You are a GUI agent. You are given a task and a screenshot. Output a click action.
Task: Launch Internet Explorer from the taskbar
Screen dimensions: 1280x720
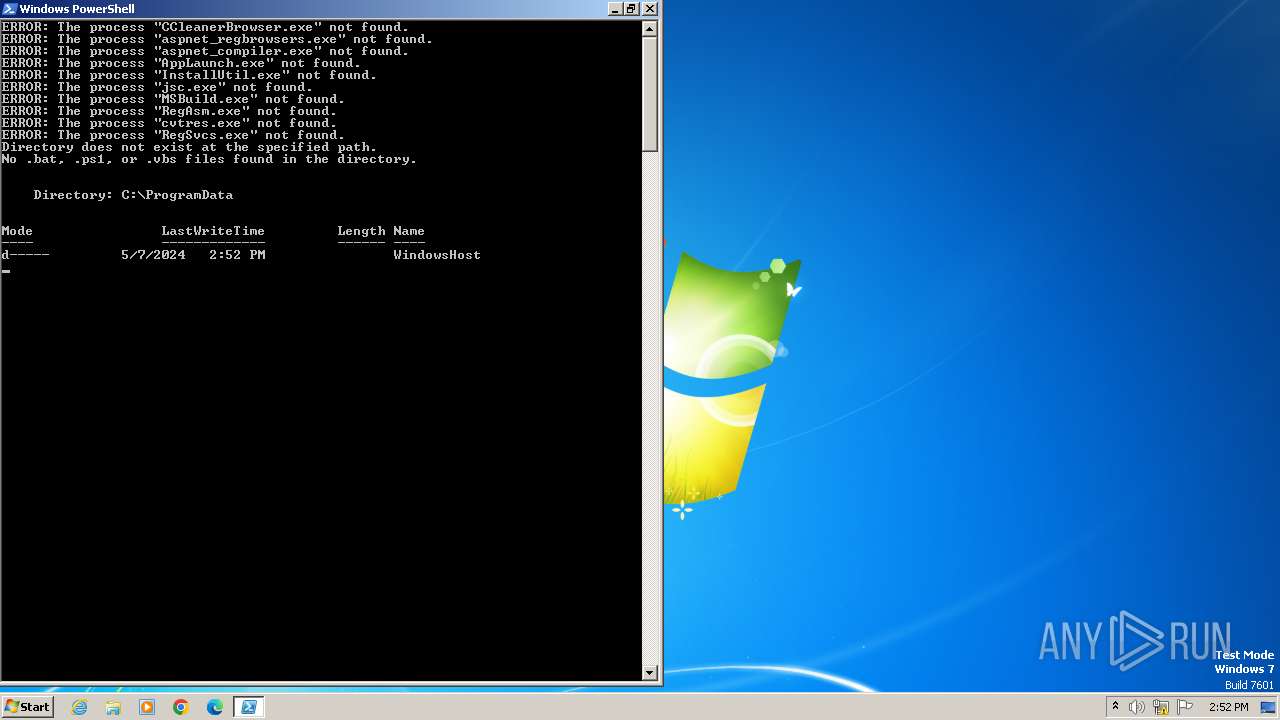tap(80, 707)
